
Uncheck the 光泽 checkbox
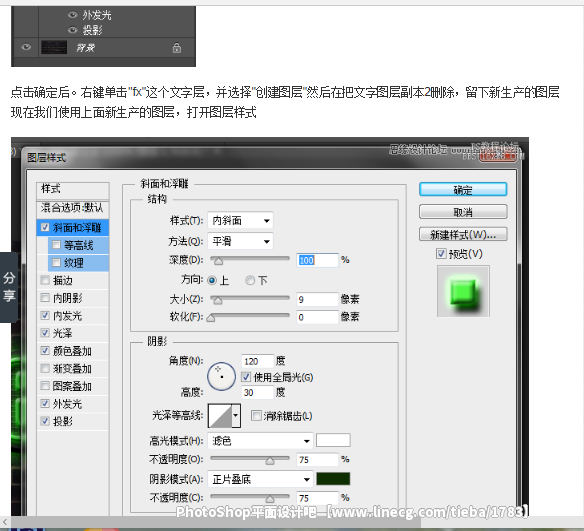tap(45, 333)
